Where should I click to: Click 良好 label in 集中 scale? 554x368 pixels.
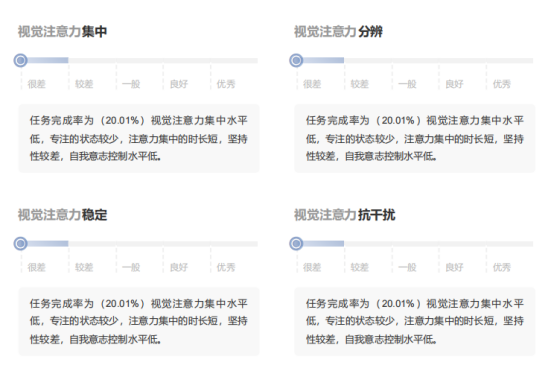click(x=179, y=84)
